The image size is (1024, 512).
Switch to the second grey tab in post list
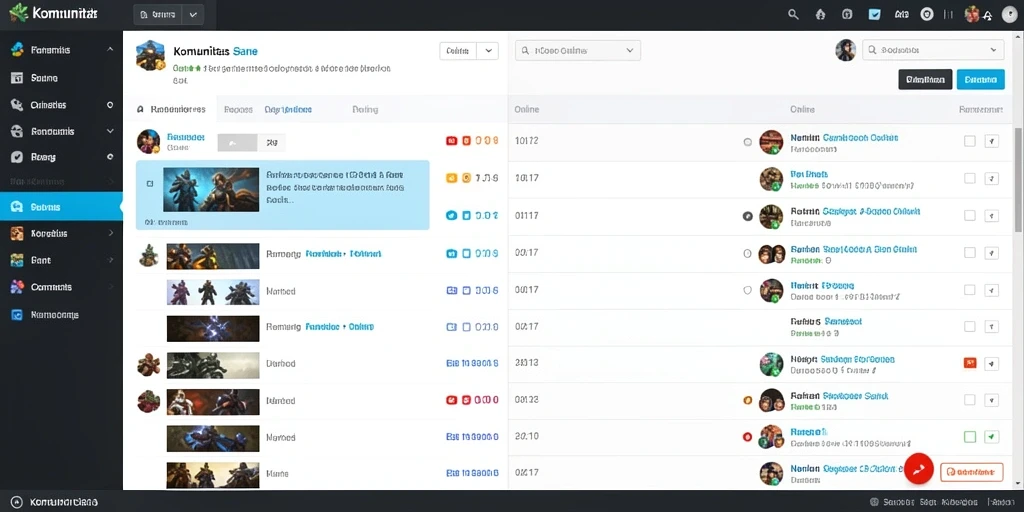[238, 110]
